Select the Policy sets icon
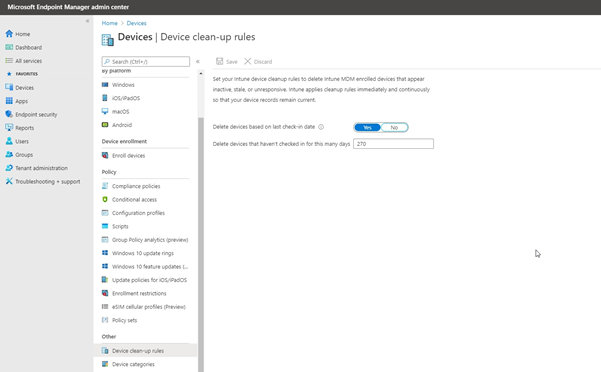 [105, 320]
